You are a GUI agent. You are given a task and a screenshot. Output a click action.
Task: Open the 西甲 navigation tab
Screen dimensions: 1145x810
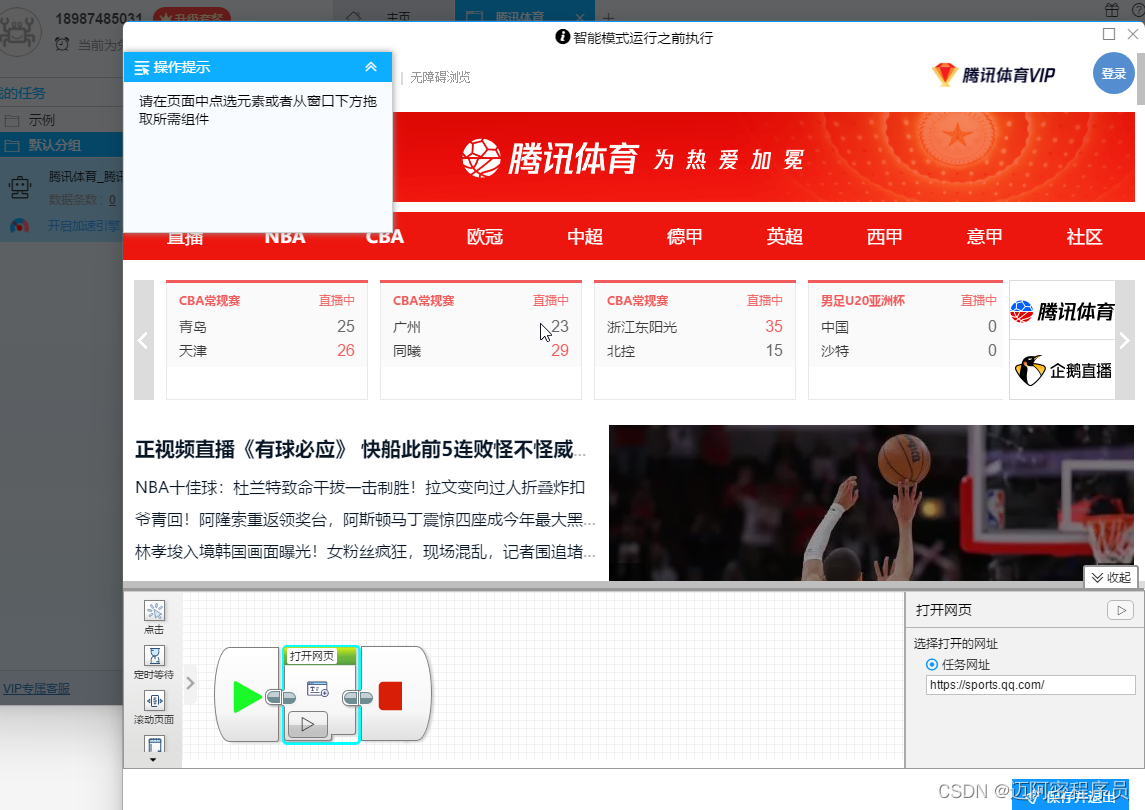[x=884, y=237]
